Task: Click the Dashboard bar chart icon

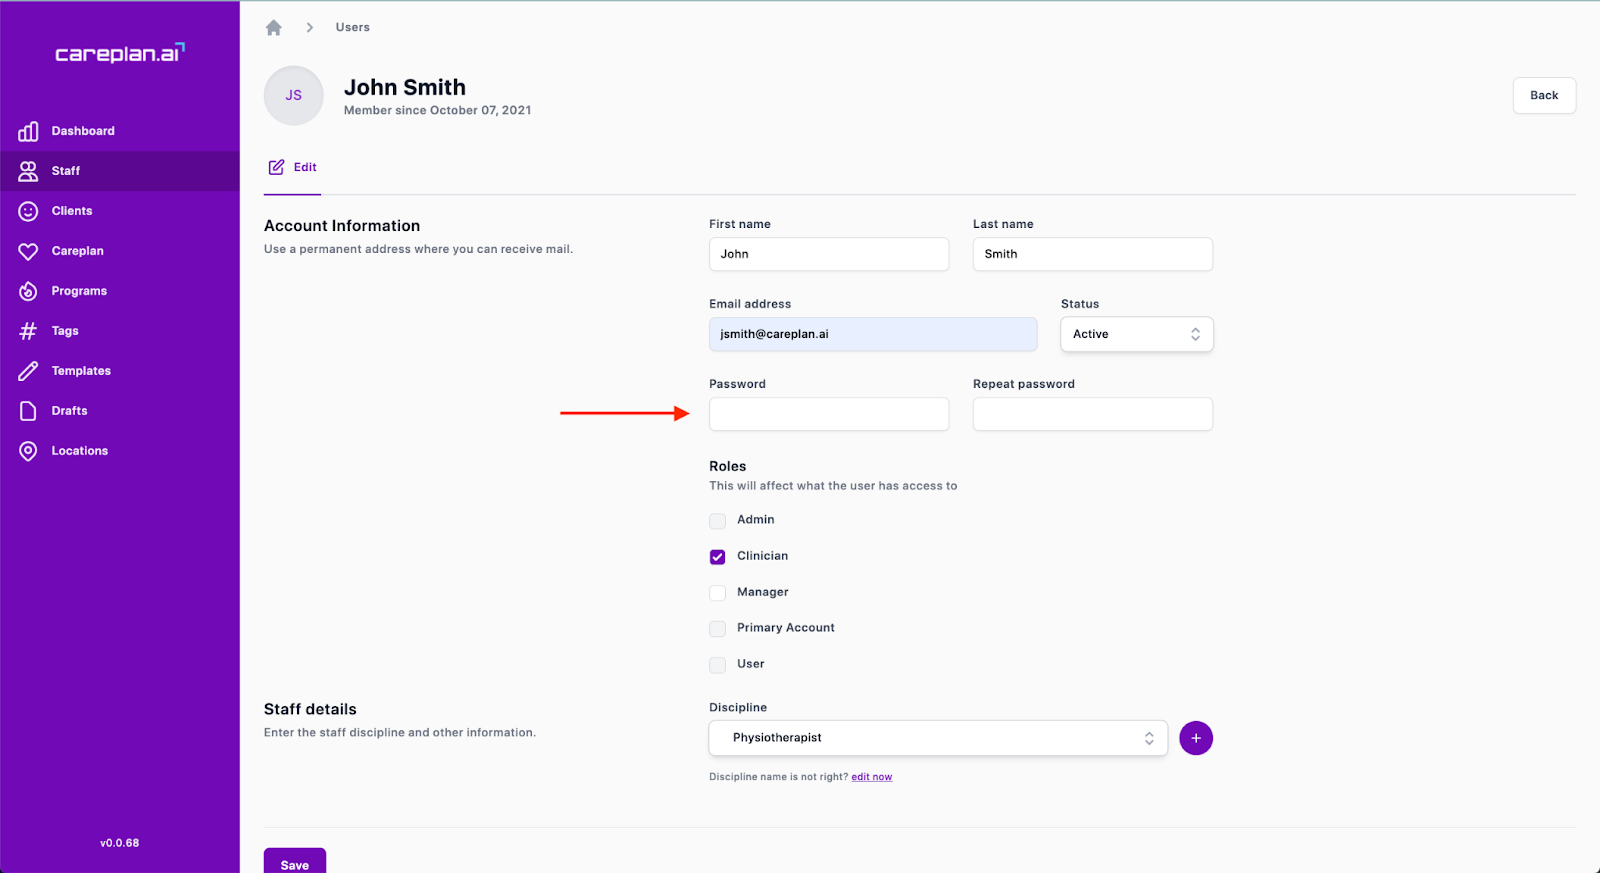Action: click(x=28, y=131)
